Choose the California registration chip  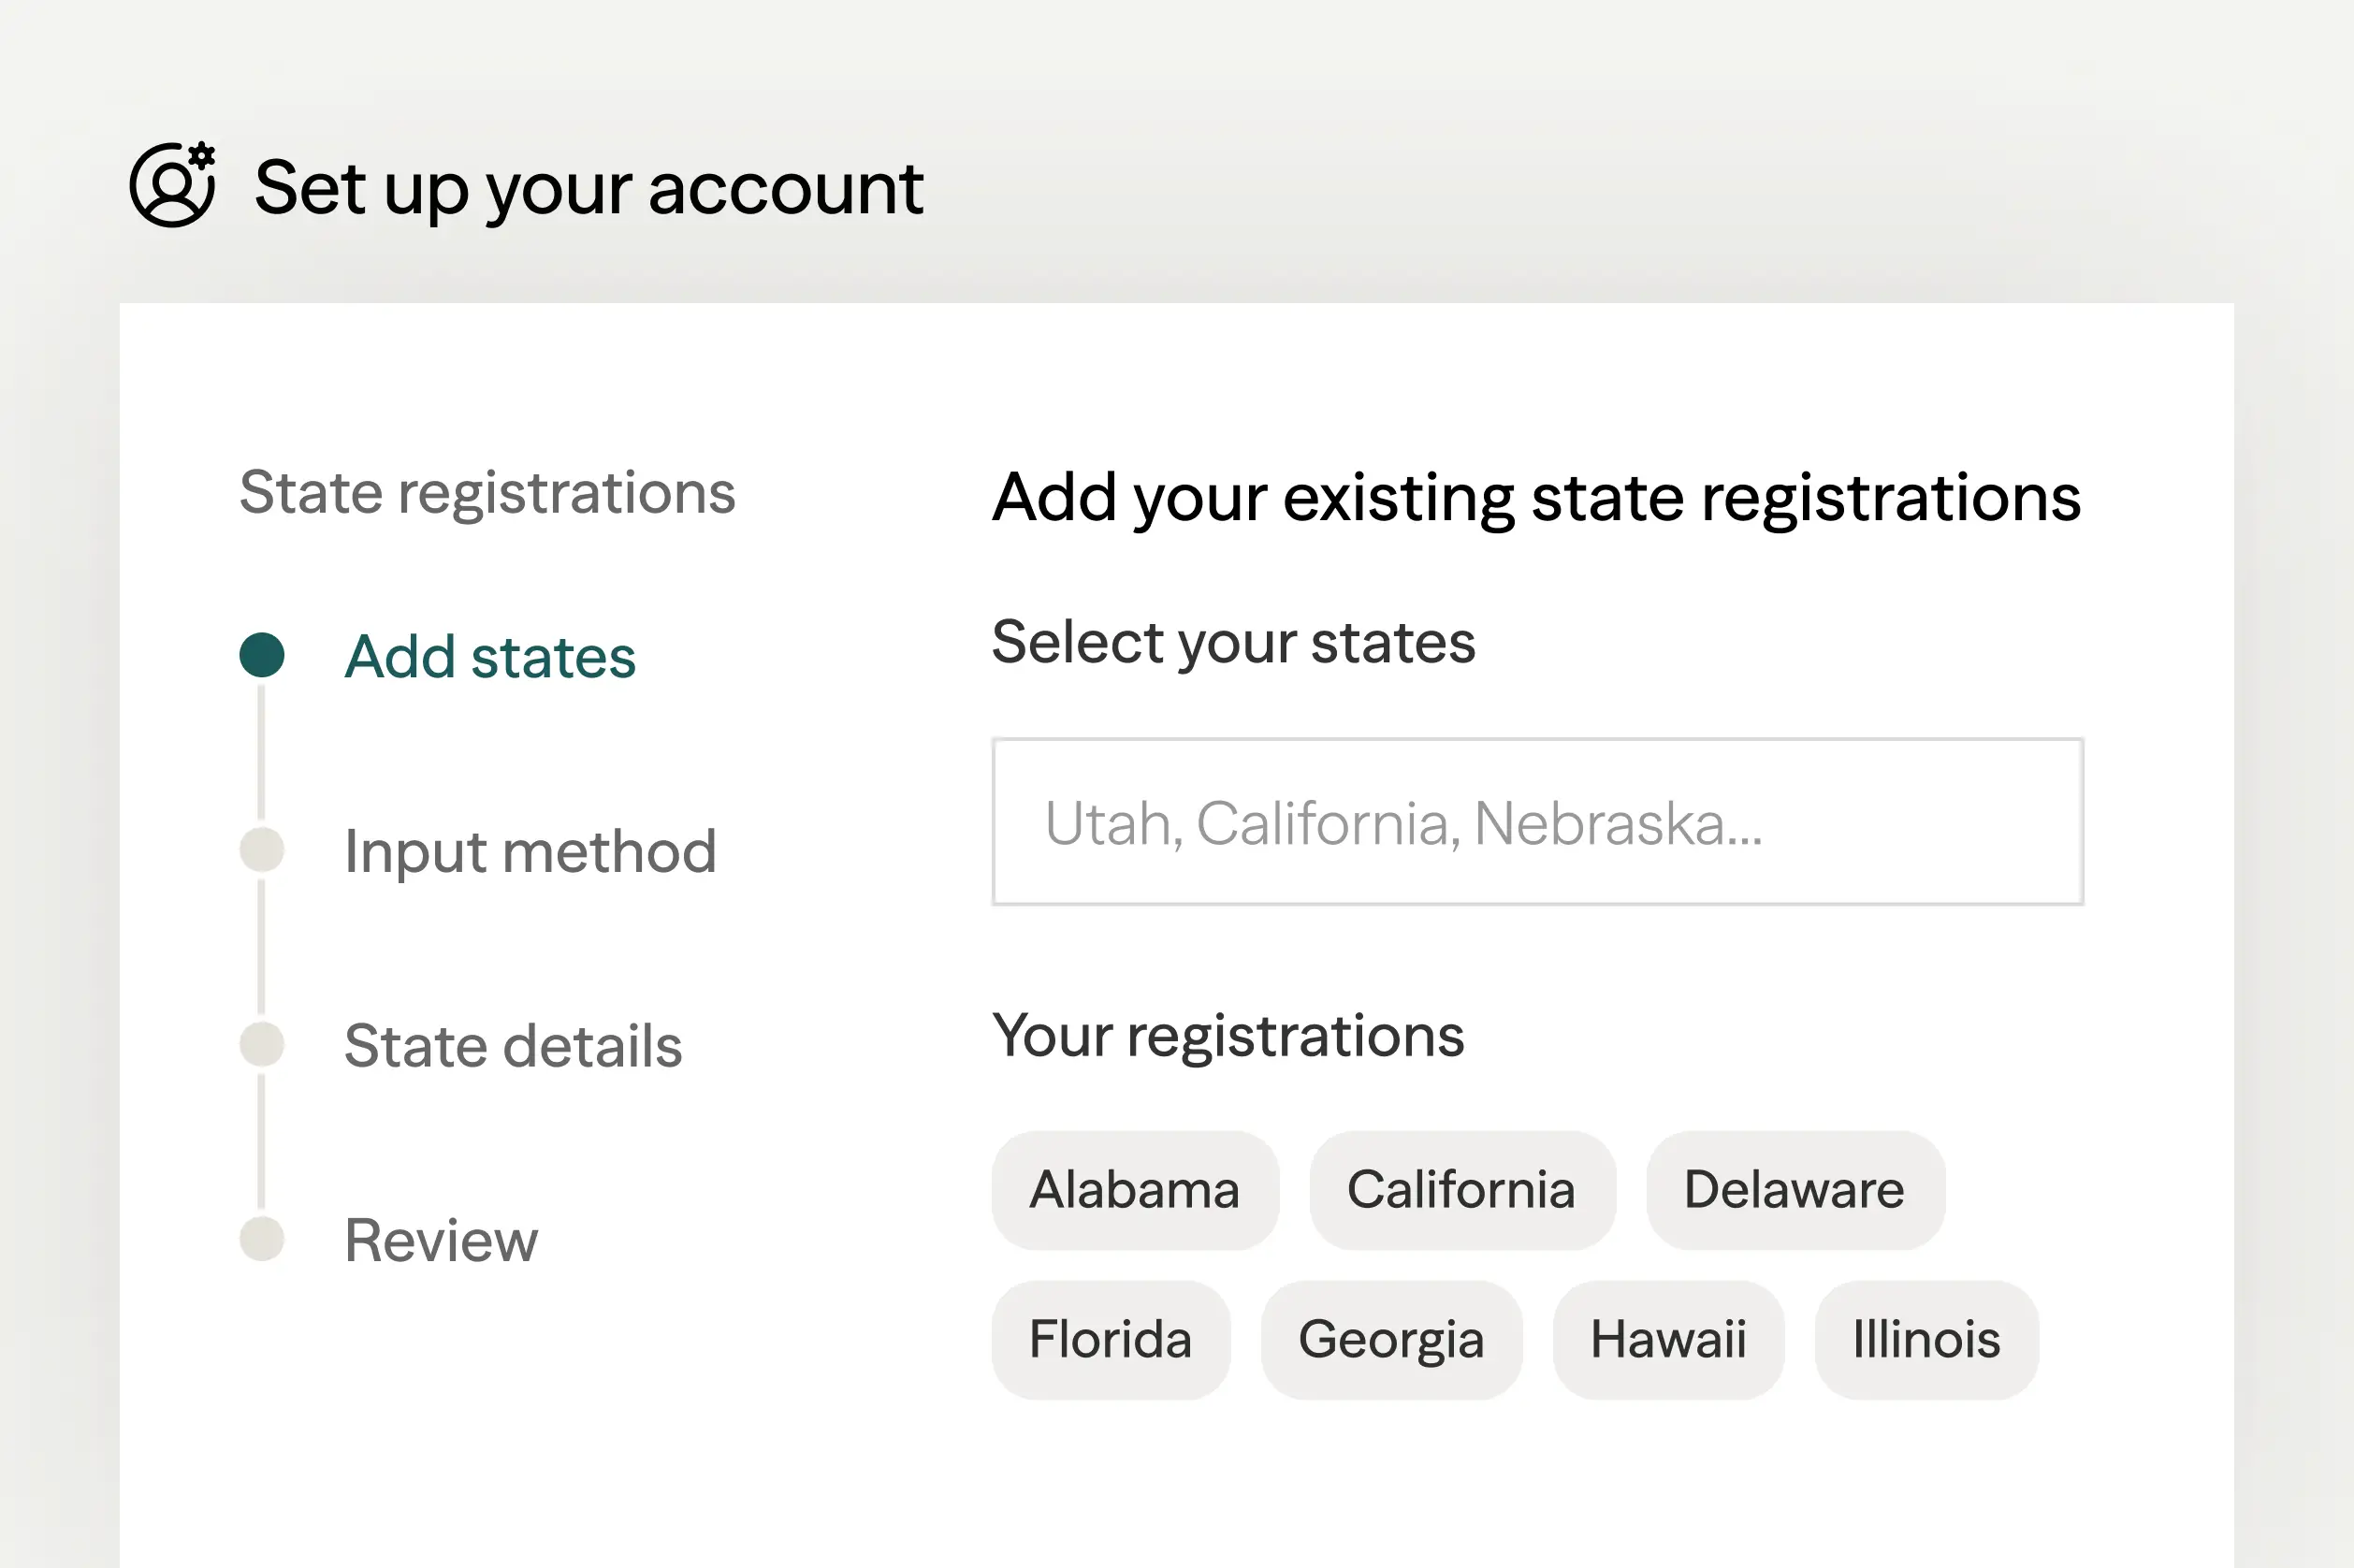click(1462, 1190)
